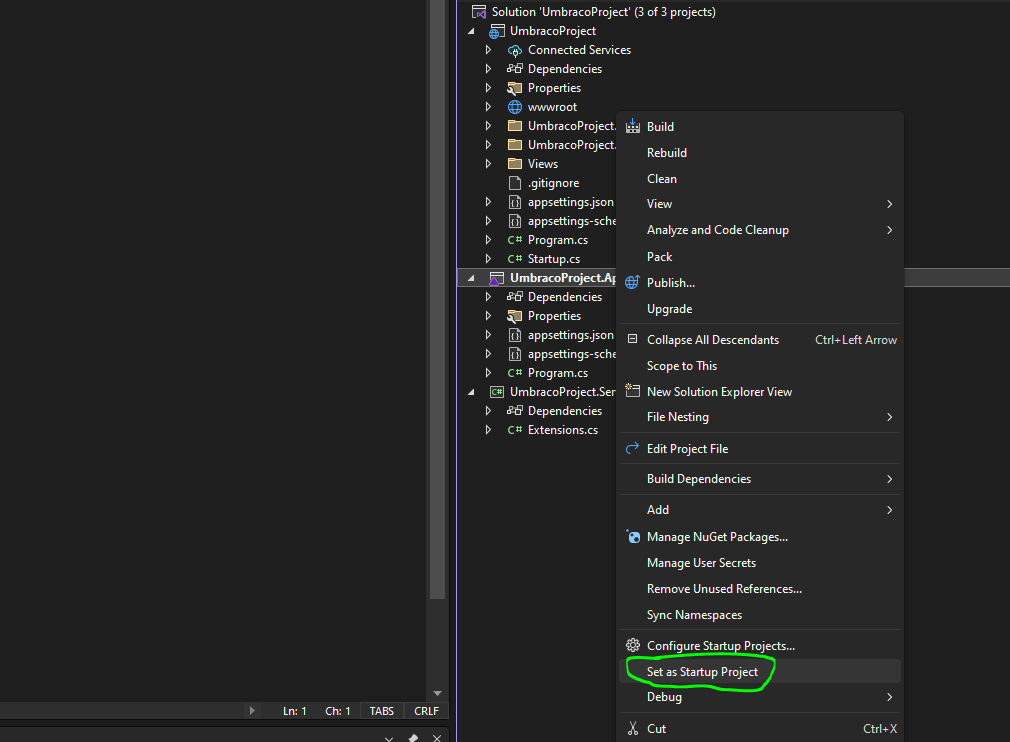1010x742 pixels.
Task: Click the Ch: 1 column indicator
Action: (x=338, y=711)
